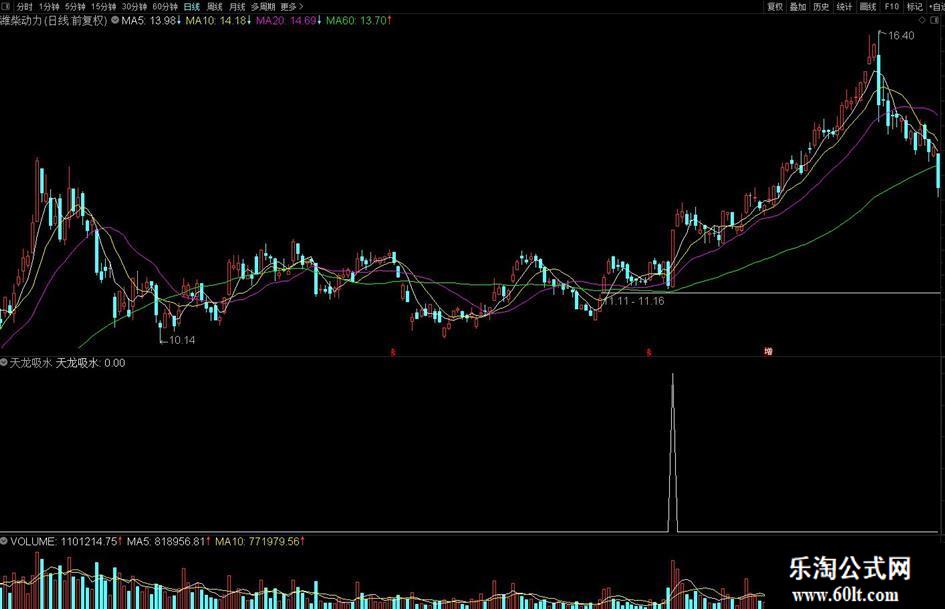Click the 天龙吸水: 0.00 indicator label
The width and height of the screenshot is (945, 609).
pos(90,363)
